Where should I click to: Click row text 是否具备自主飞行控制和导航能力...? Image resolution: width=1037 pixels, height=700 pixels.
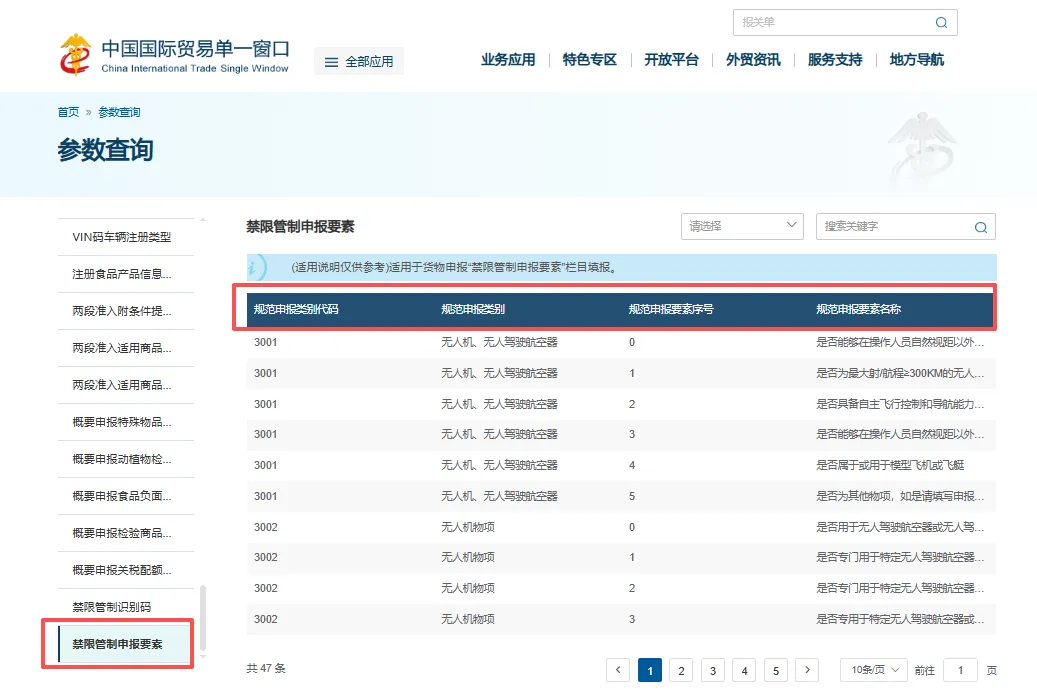coord(900,404)
